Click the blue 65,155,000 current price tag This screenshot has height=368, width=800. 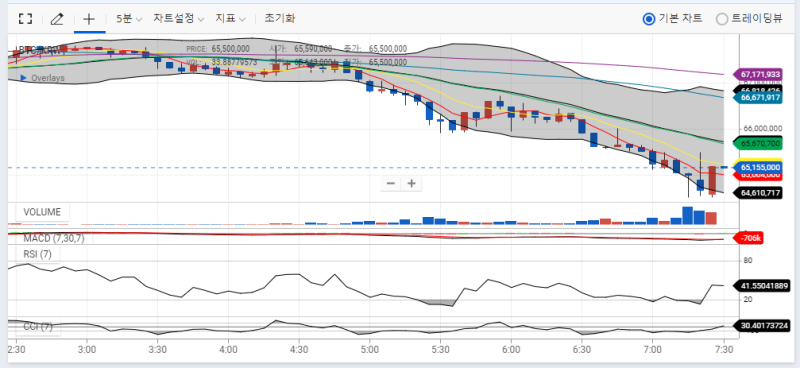pyautogui.click(x=758, y=167)
